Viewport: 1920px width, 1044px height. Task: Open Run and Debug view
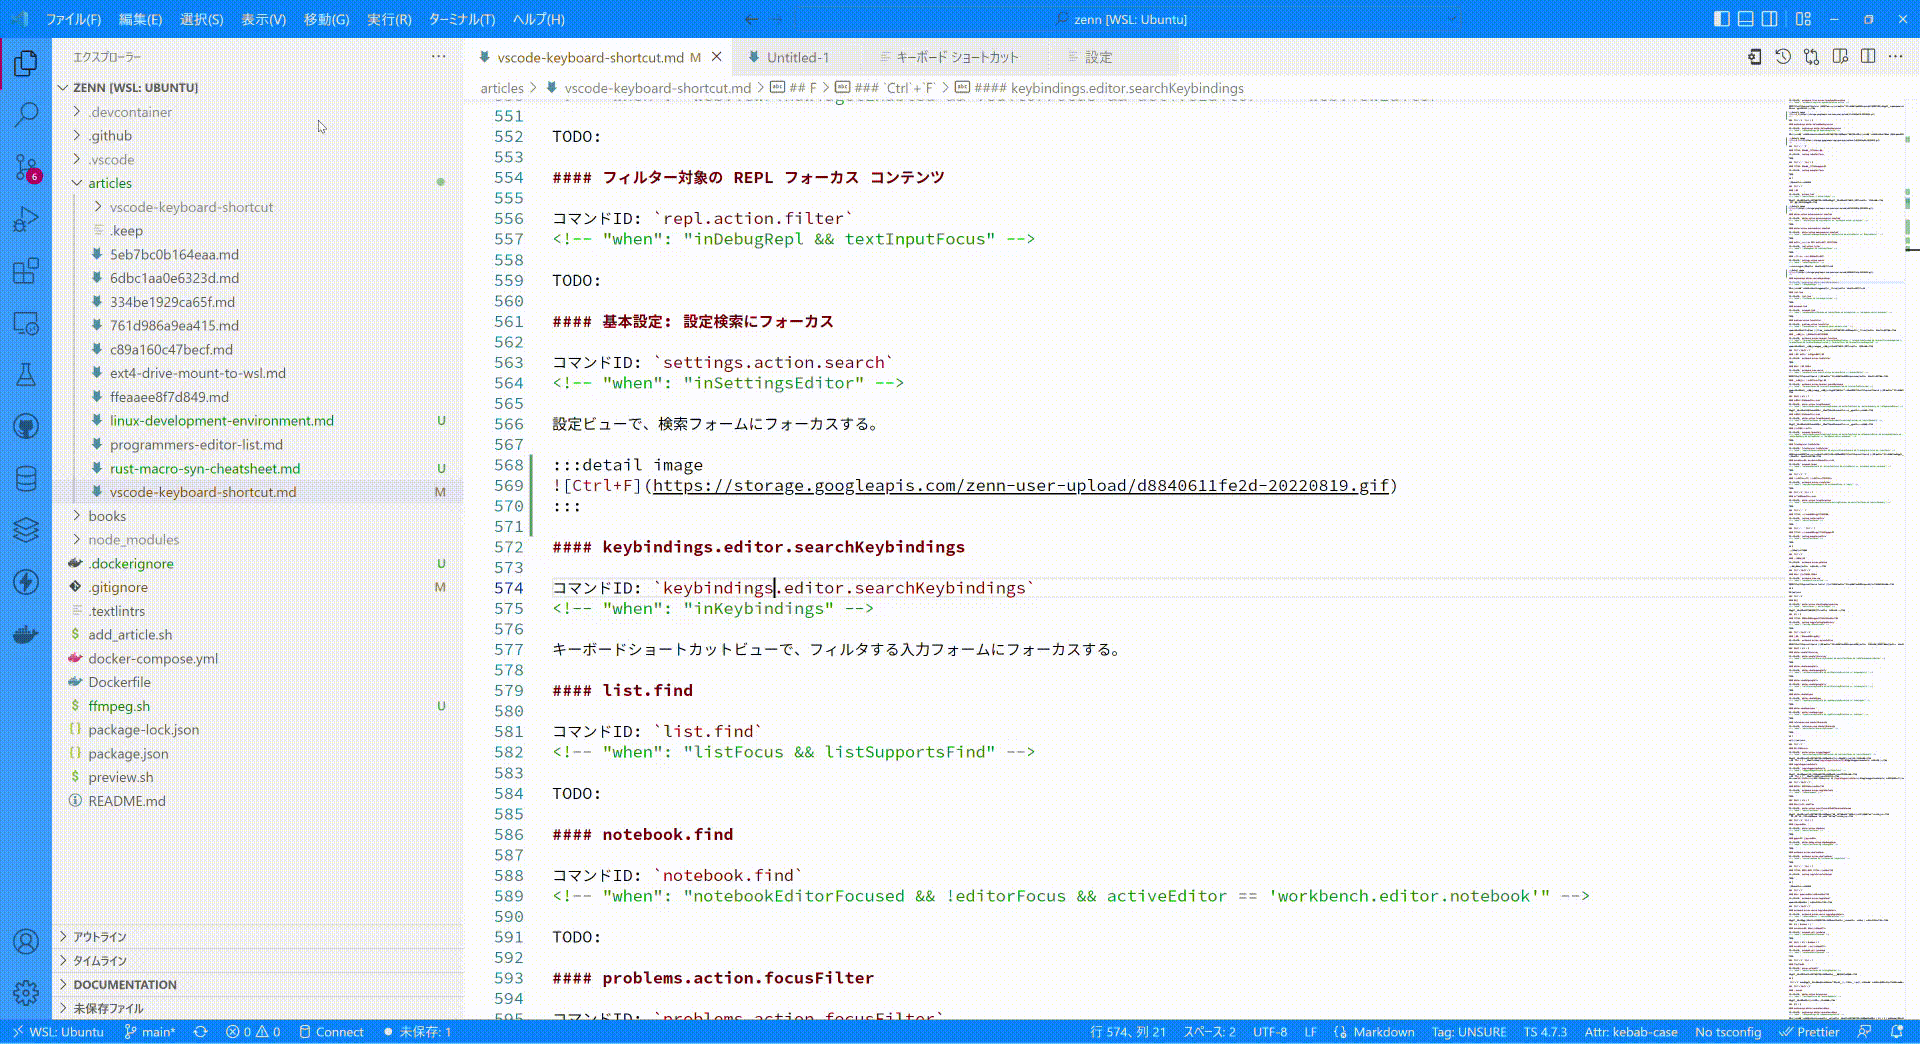pyautogui.click(x=26, y=219)
